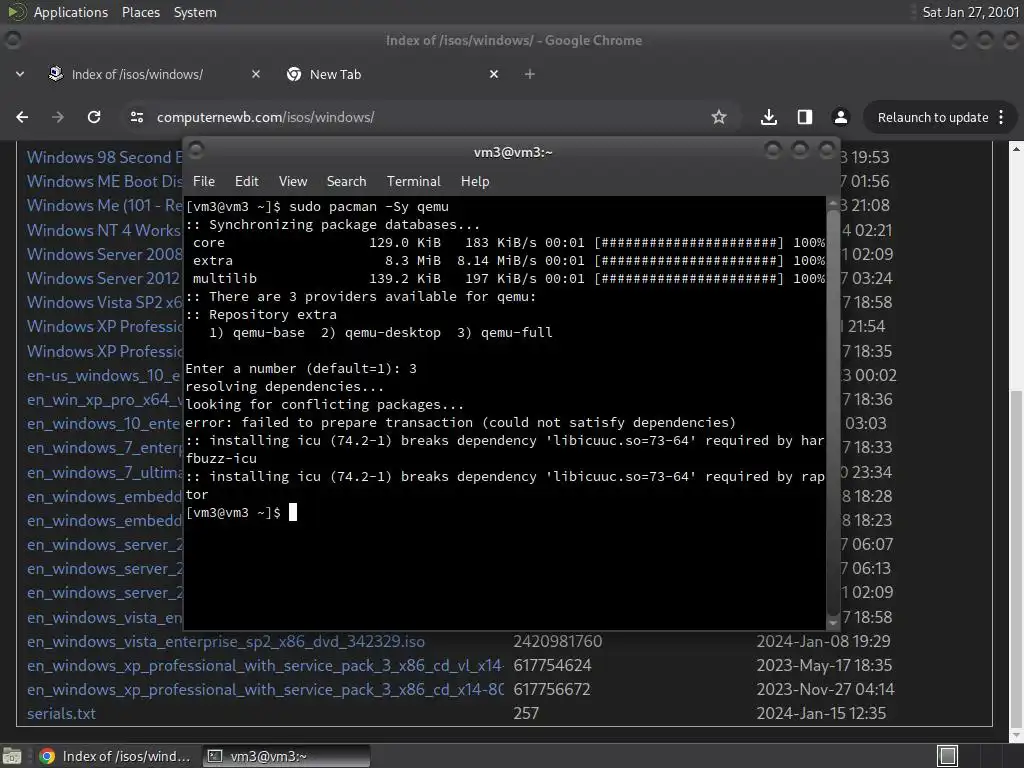Open terminal window menu button in titlebar
The width and height of the screenshot is (1024, 768).
click(x=196, y=151)
